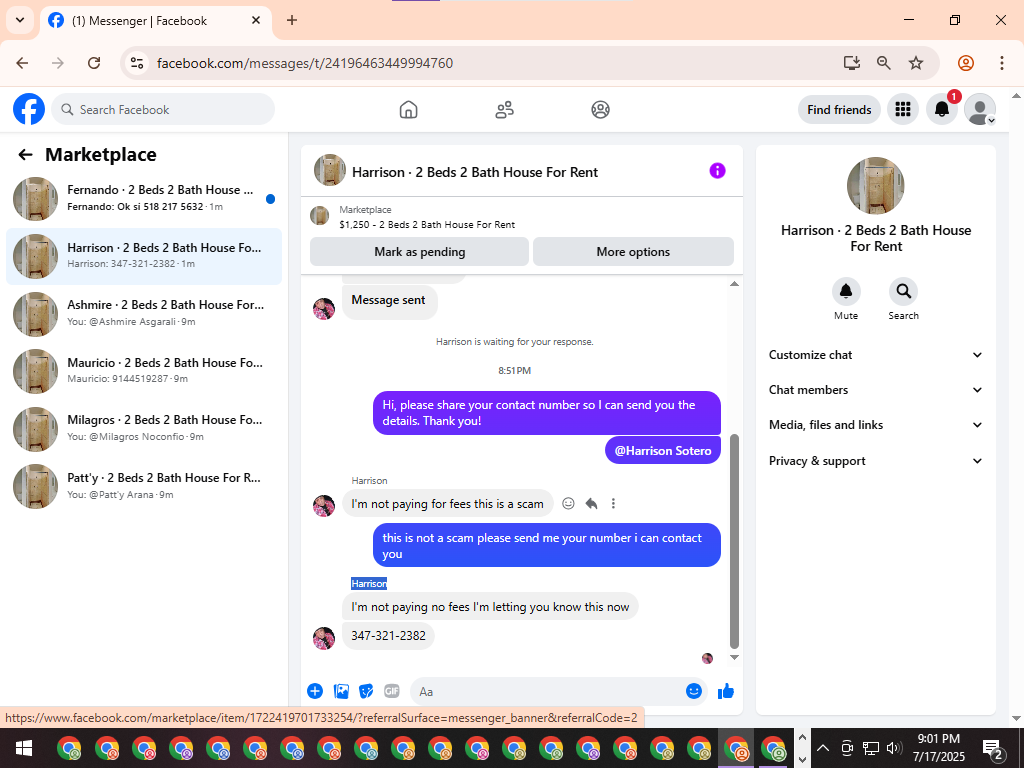Open the emoji picker in message box
This screenshot has width=1024, height=768.
click(694, 691)
